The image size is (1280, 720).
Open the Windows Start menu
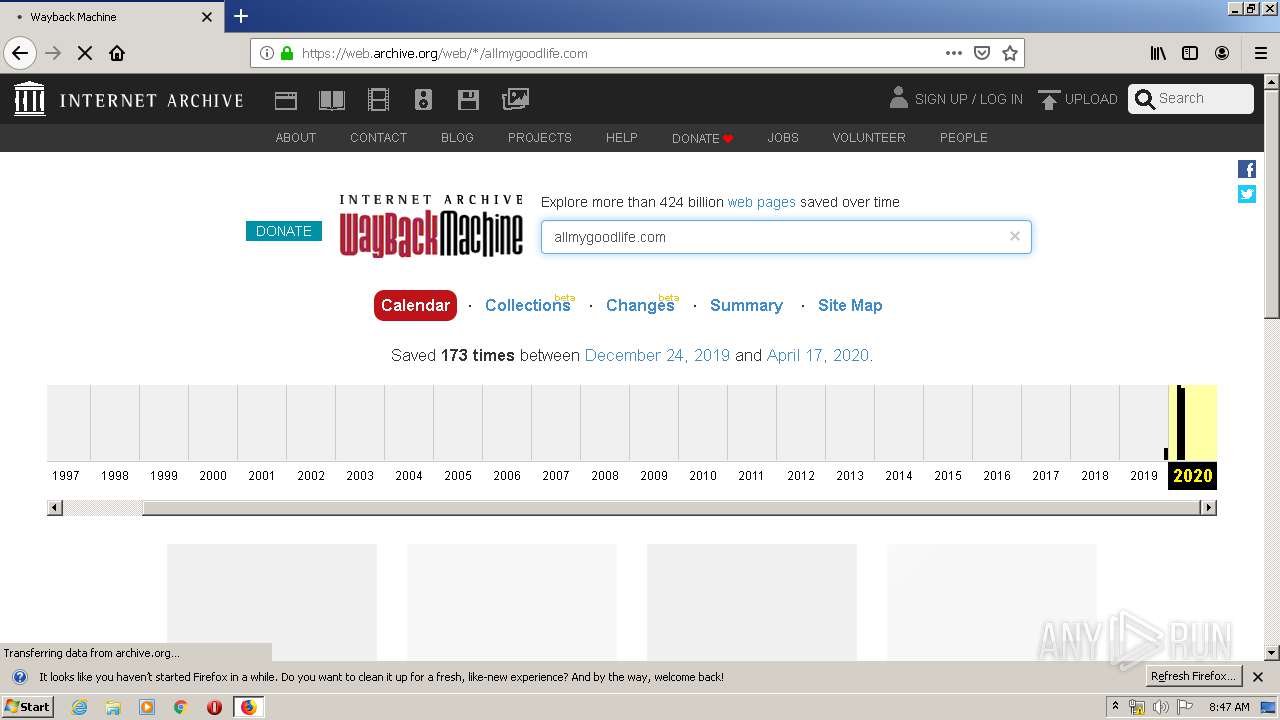click(29, 707)
